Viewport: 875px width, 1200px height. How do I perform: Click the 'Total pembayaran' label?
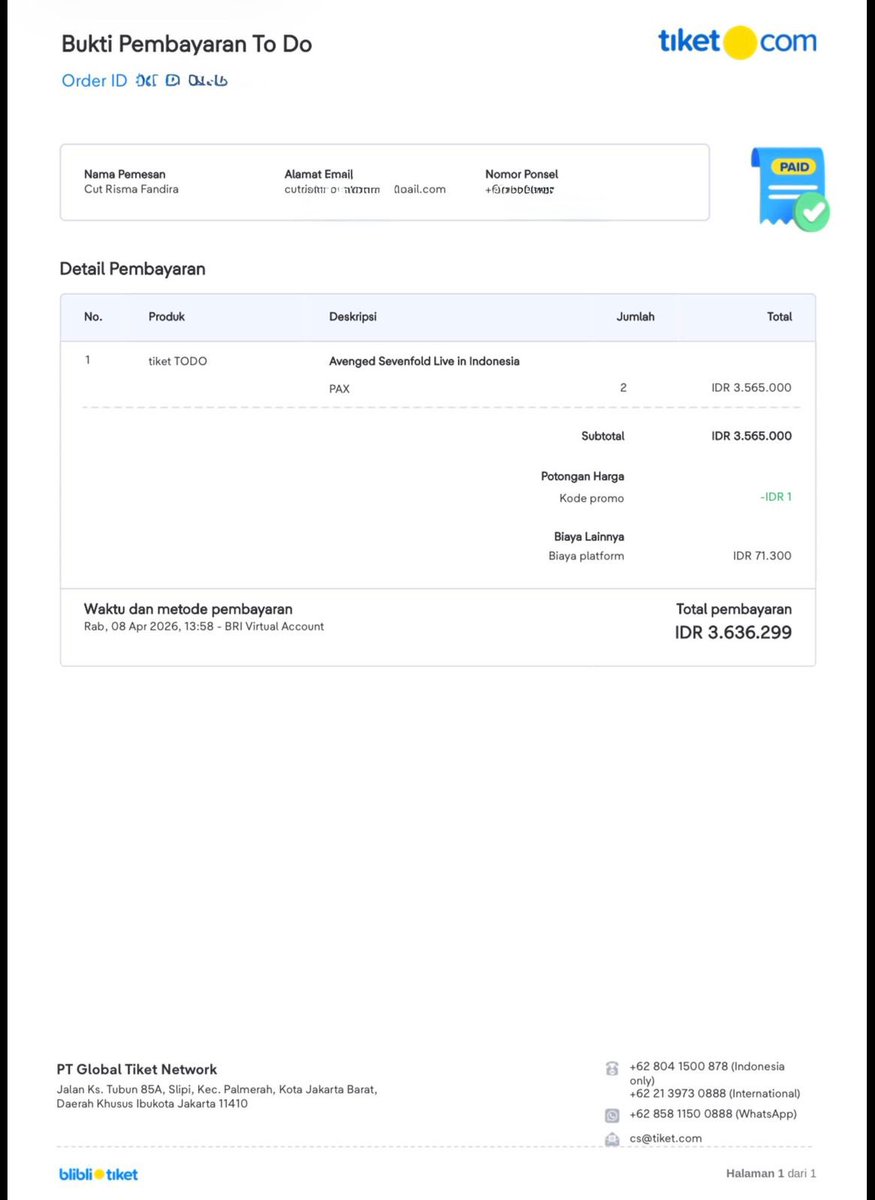point(734,609)
